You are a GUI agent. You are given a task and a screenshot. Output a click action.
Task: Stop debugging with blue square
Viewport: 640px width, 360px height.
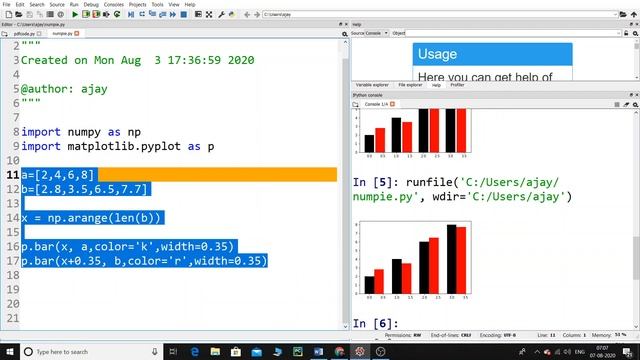(184, 15)
